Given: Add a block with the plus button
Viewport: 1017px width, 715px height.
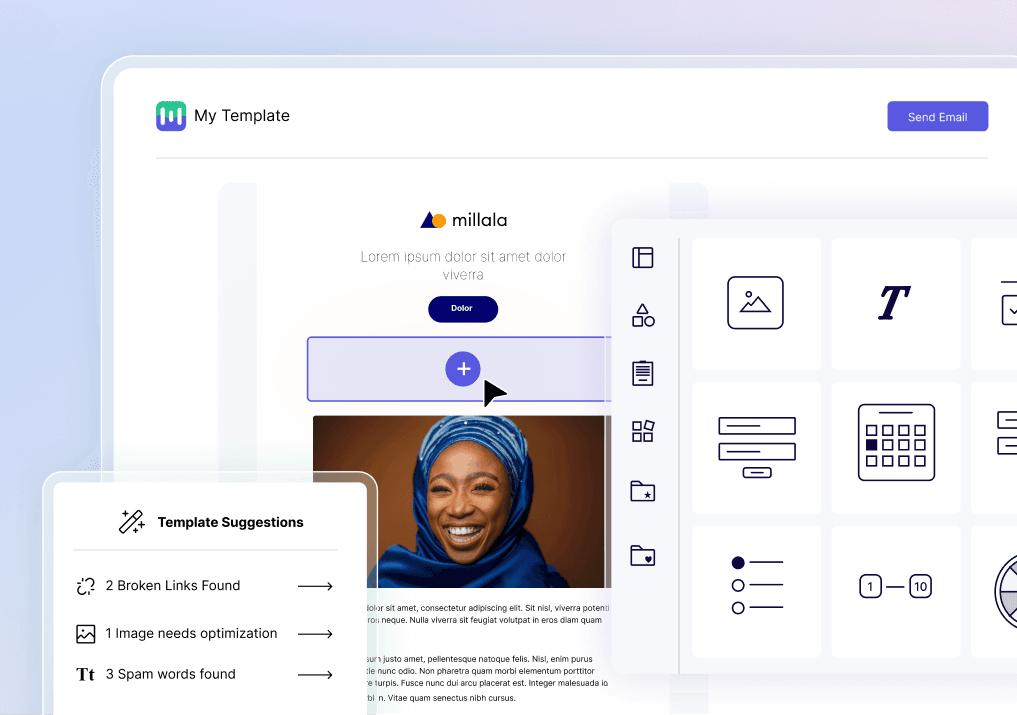Looking at the screenshot, I should coord(462,369).
